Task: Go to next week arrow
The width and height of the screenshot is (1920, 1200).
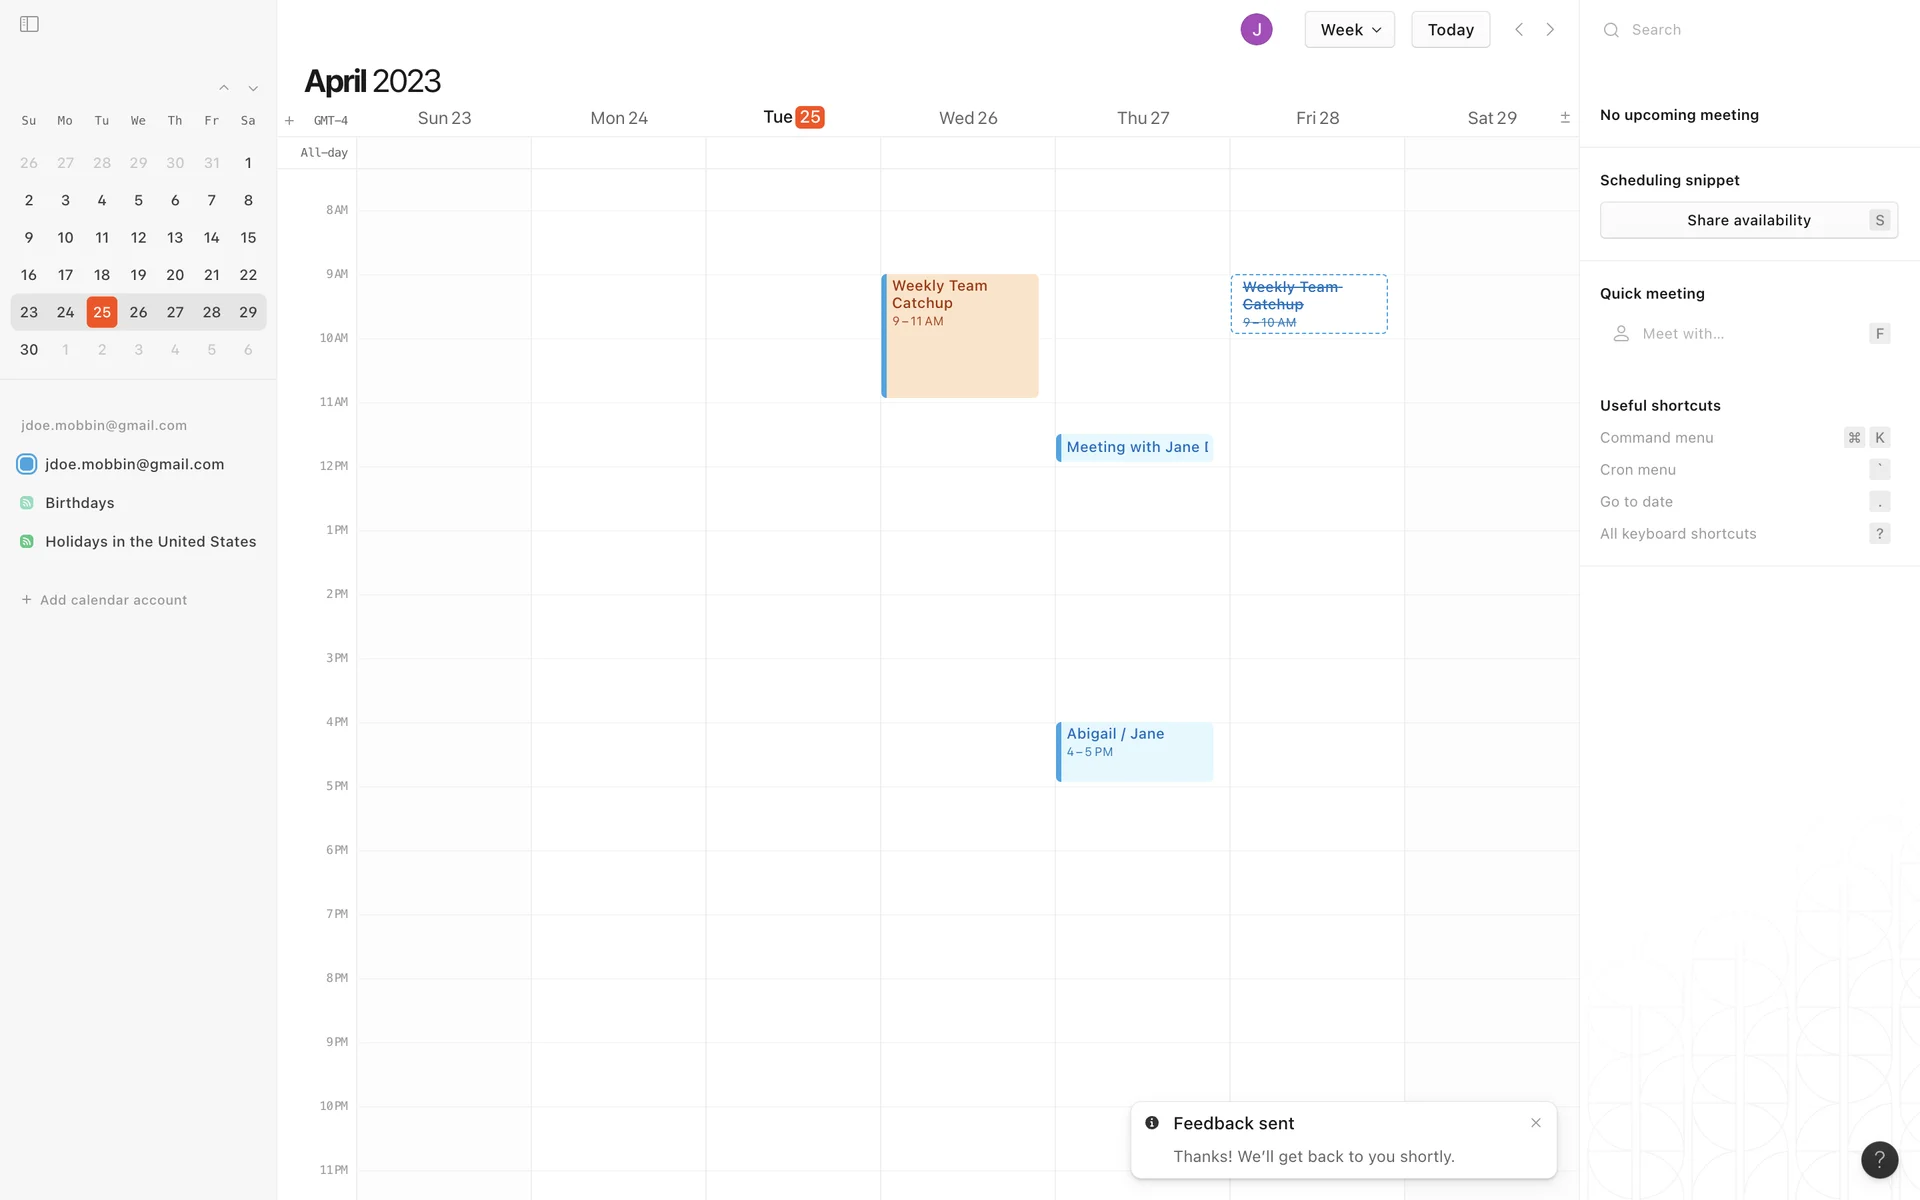Action: point(1550,30)
